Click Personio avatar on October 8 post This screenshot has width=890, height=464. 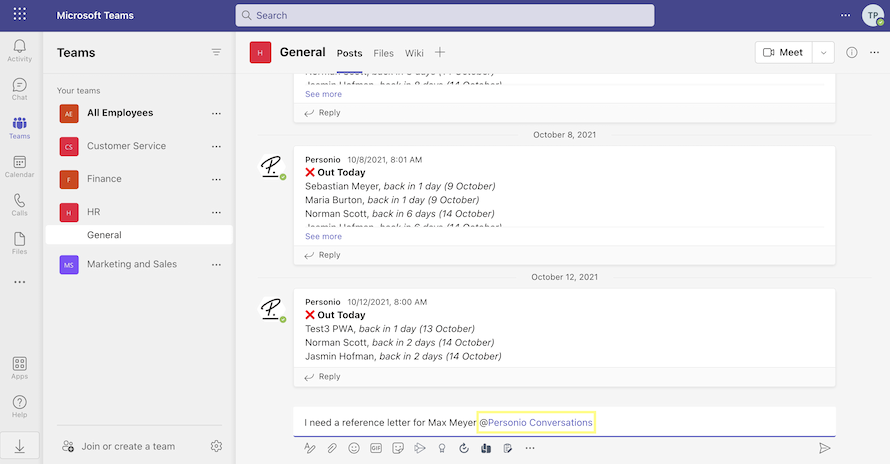click(271, 166)
